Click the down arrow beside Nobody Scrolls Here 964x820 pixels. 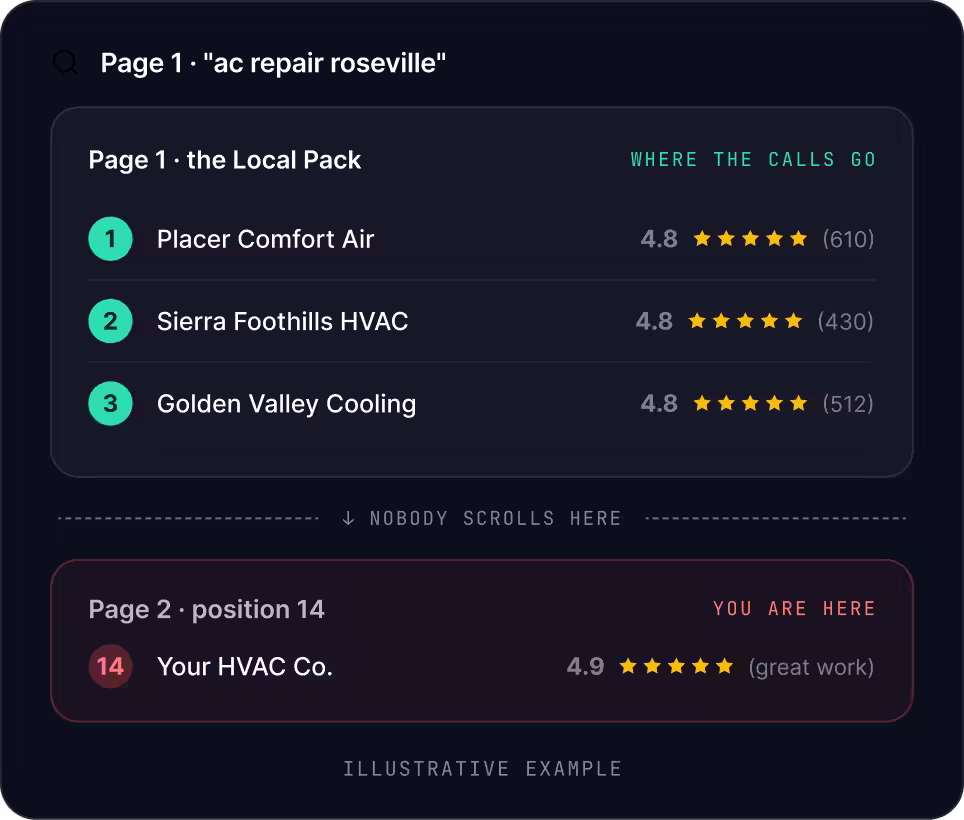348,518
